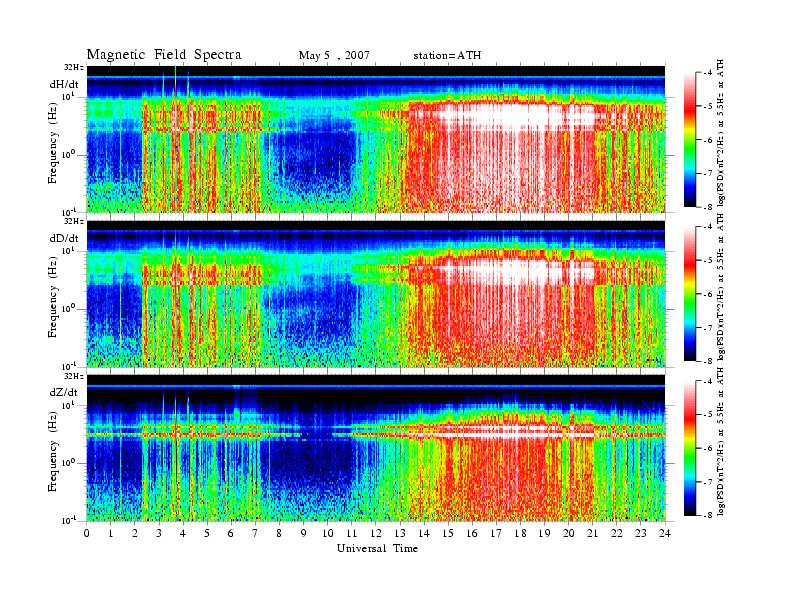Click hour 18 on the time axis
The width and height of the screenshot is (792, 612).
pyautogui.click(x=520, y=533)
